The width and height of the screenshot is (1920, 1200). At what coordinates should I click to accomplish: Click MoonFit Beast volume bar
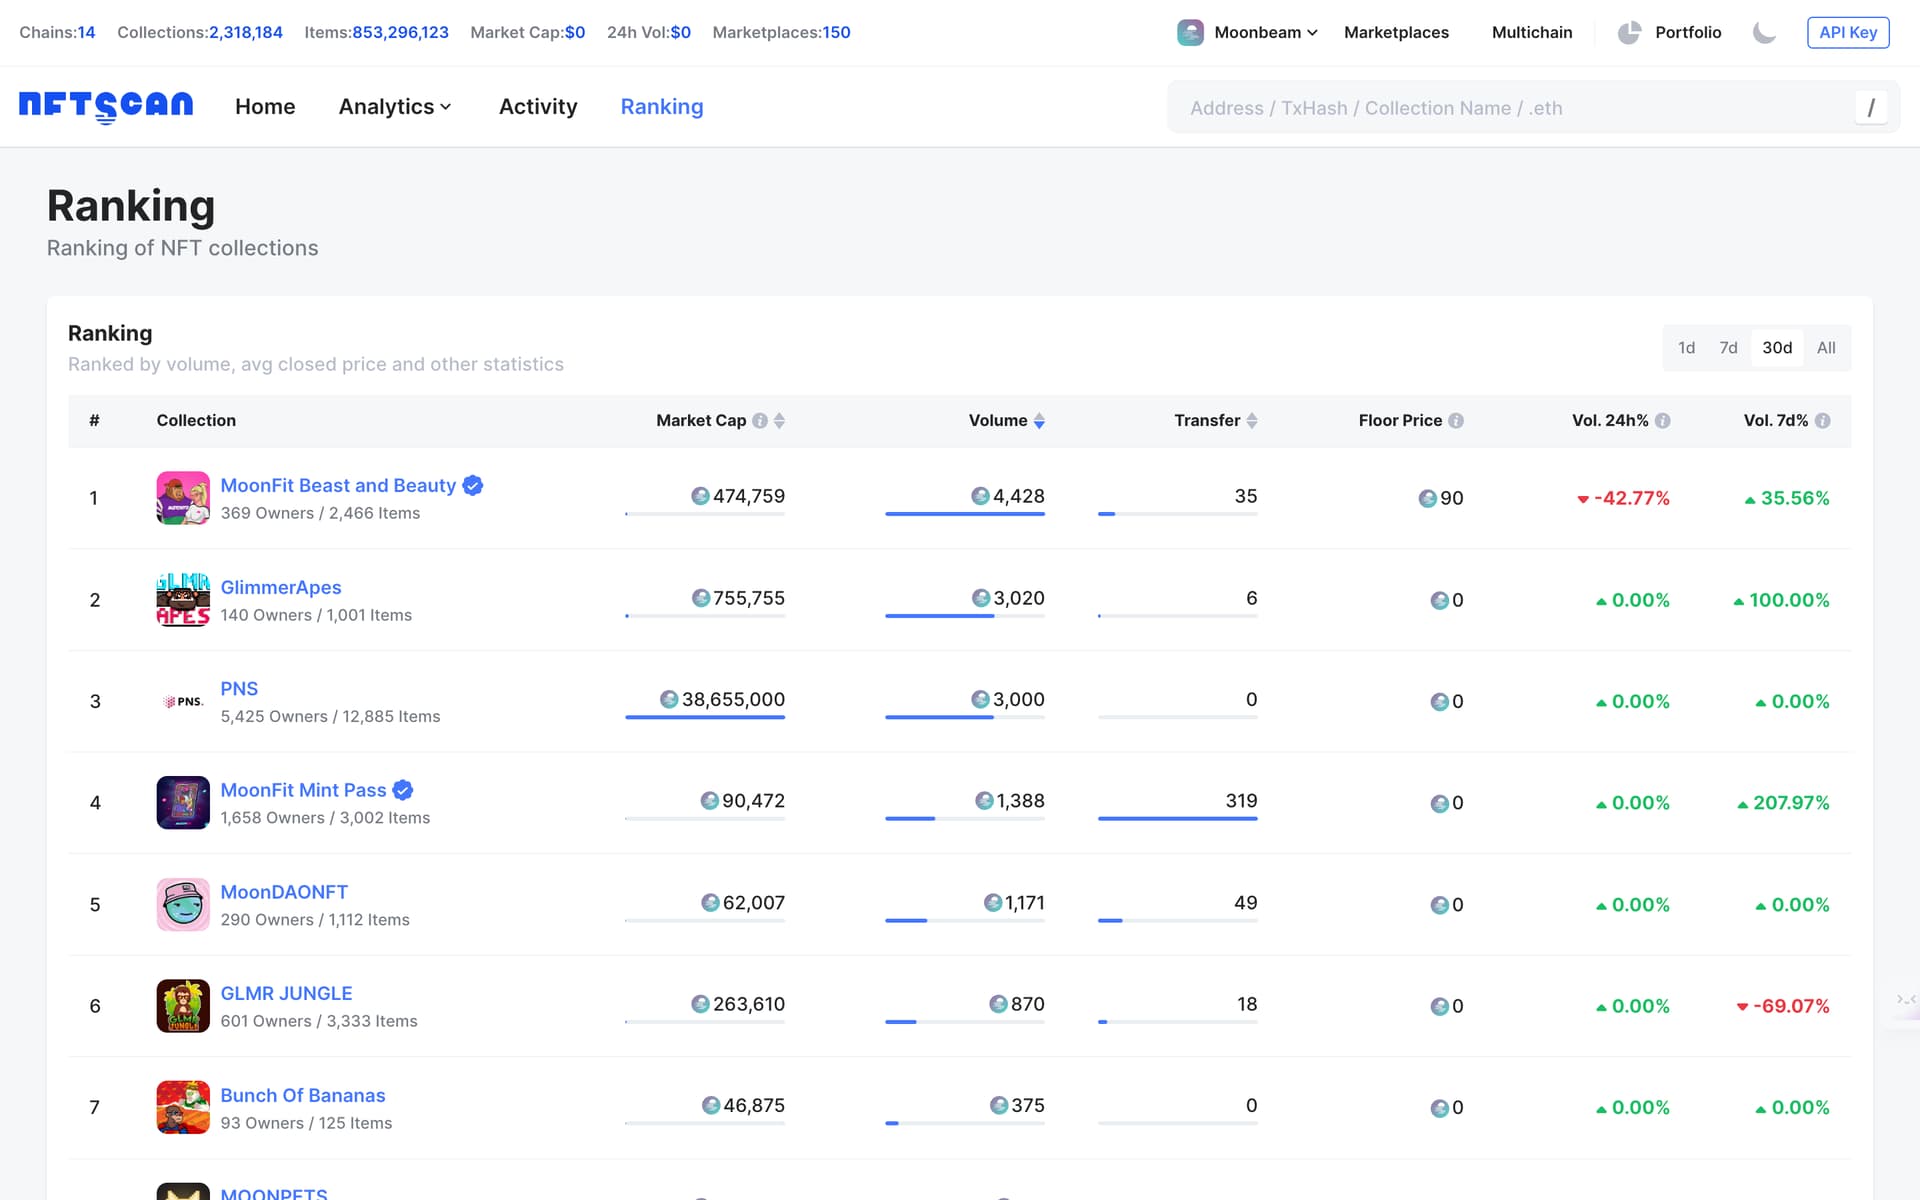click(x=965, y=514)
